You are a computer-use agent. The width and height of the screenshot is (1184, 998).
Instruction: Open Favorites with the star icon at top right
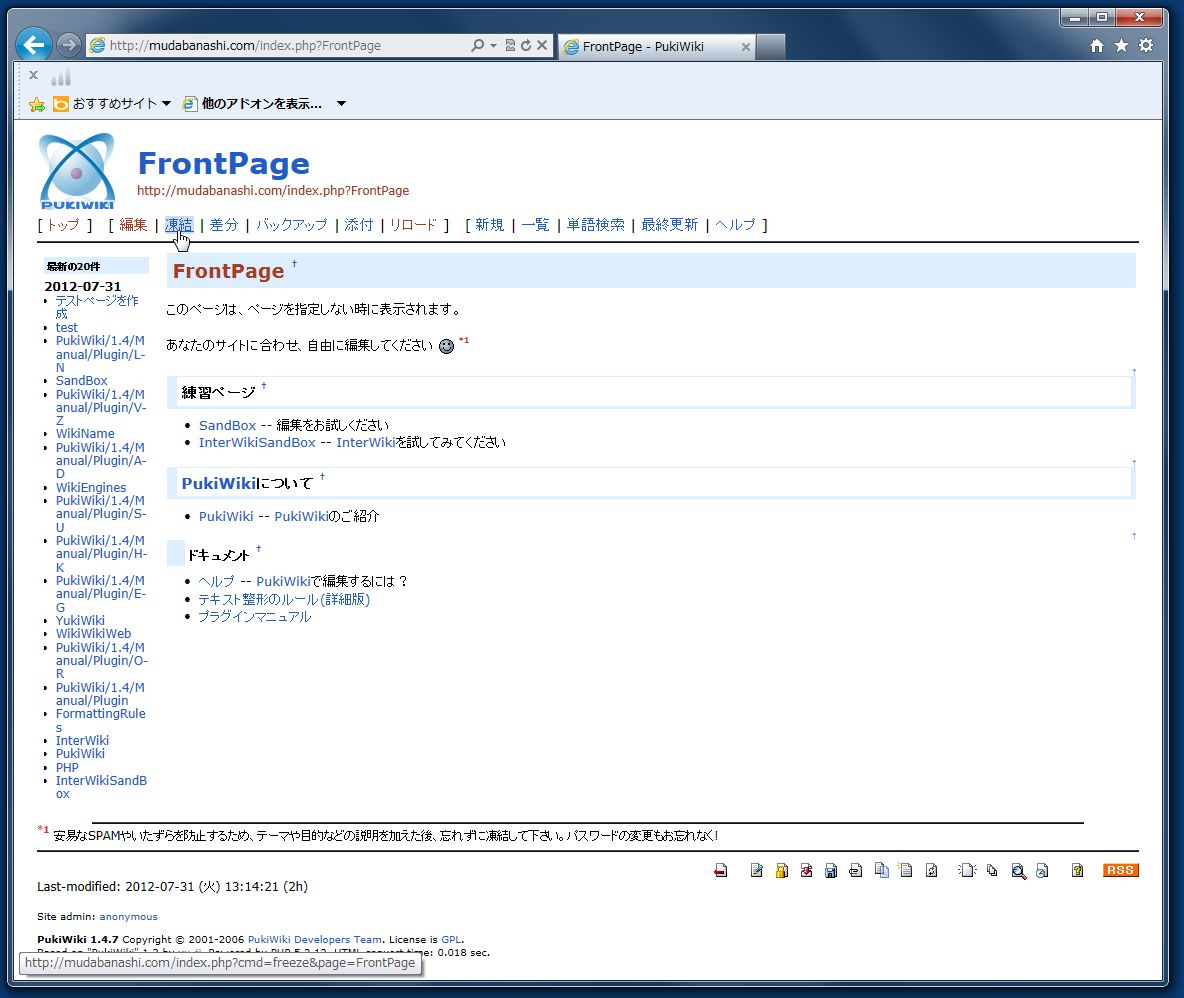click(1122, 45)
